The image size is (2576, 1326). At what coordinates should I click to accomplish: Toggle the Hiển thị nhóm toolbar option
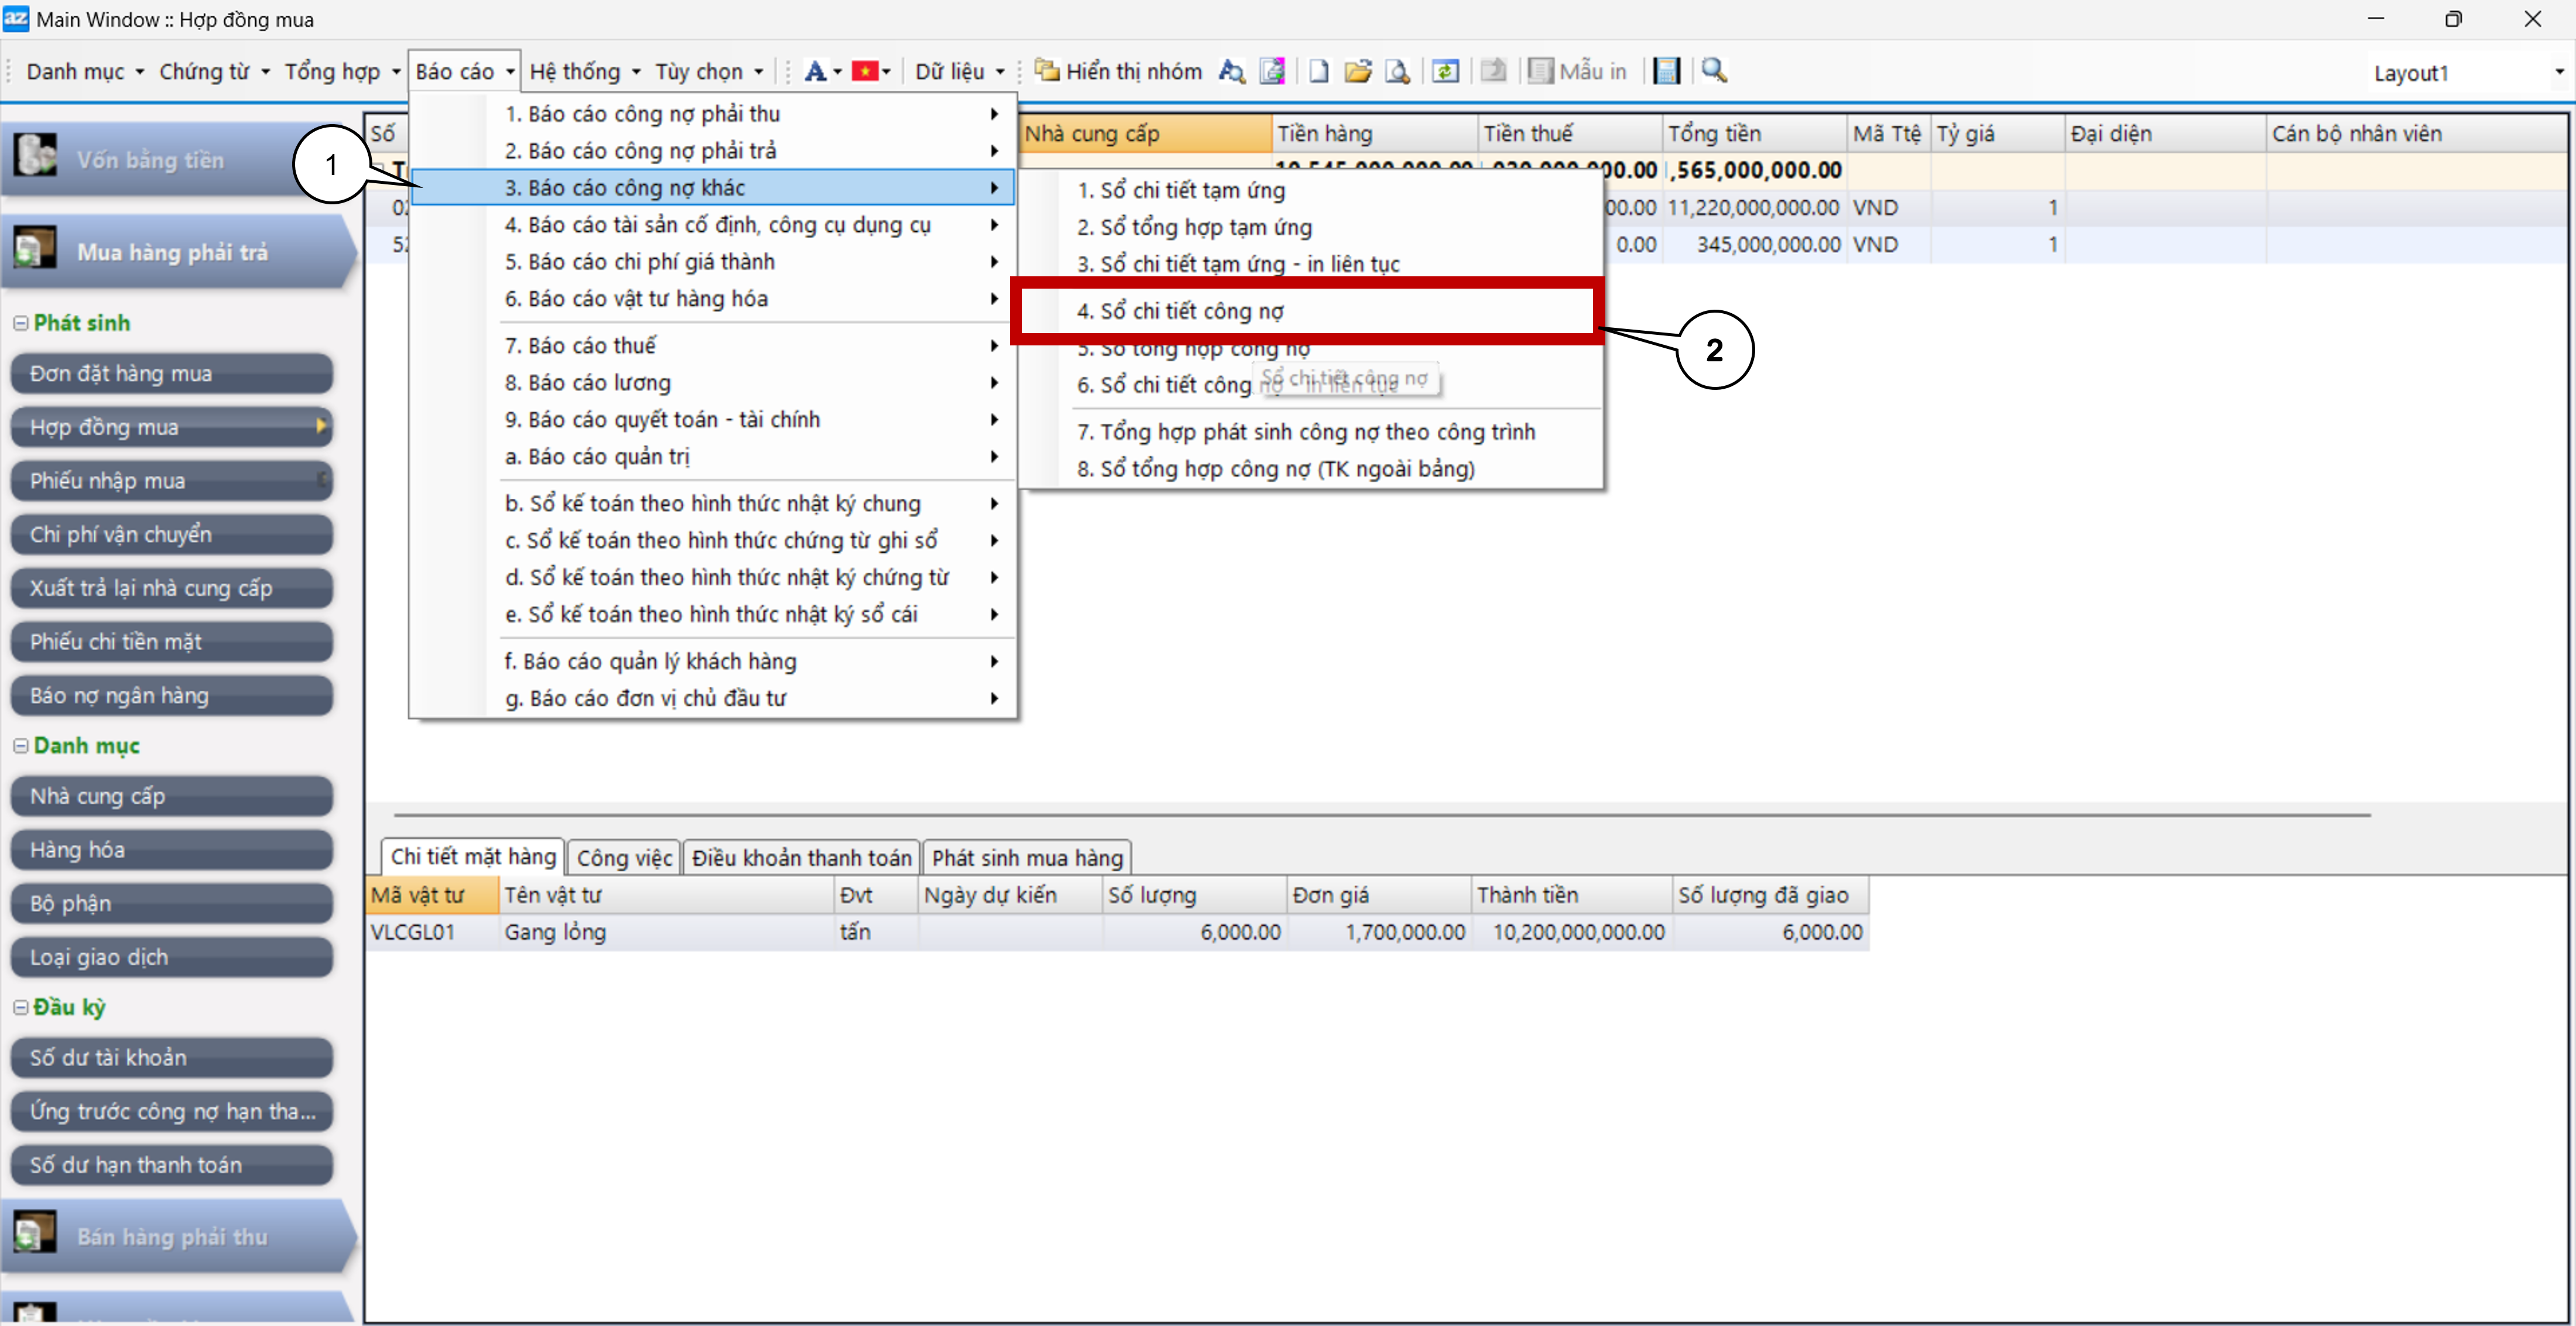coord(1118,71)
